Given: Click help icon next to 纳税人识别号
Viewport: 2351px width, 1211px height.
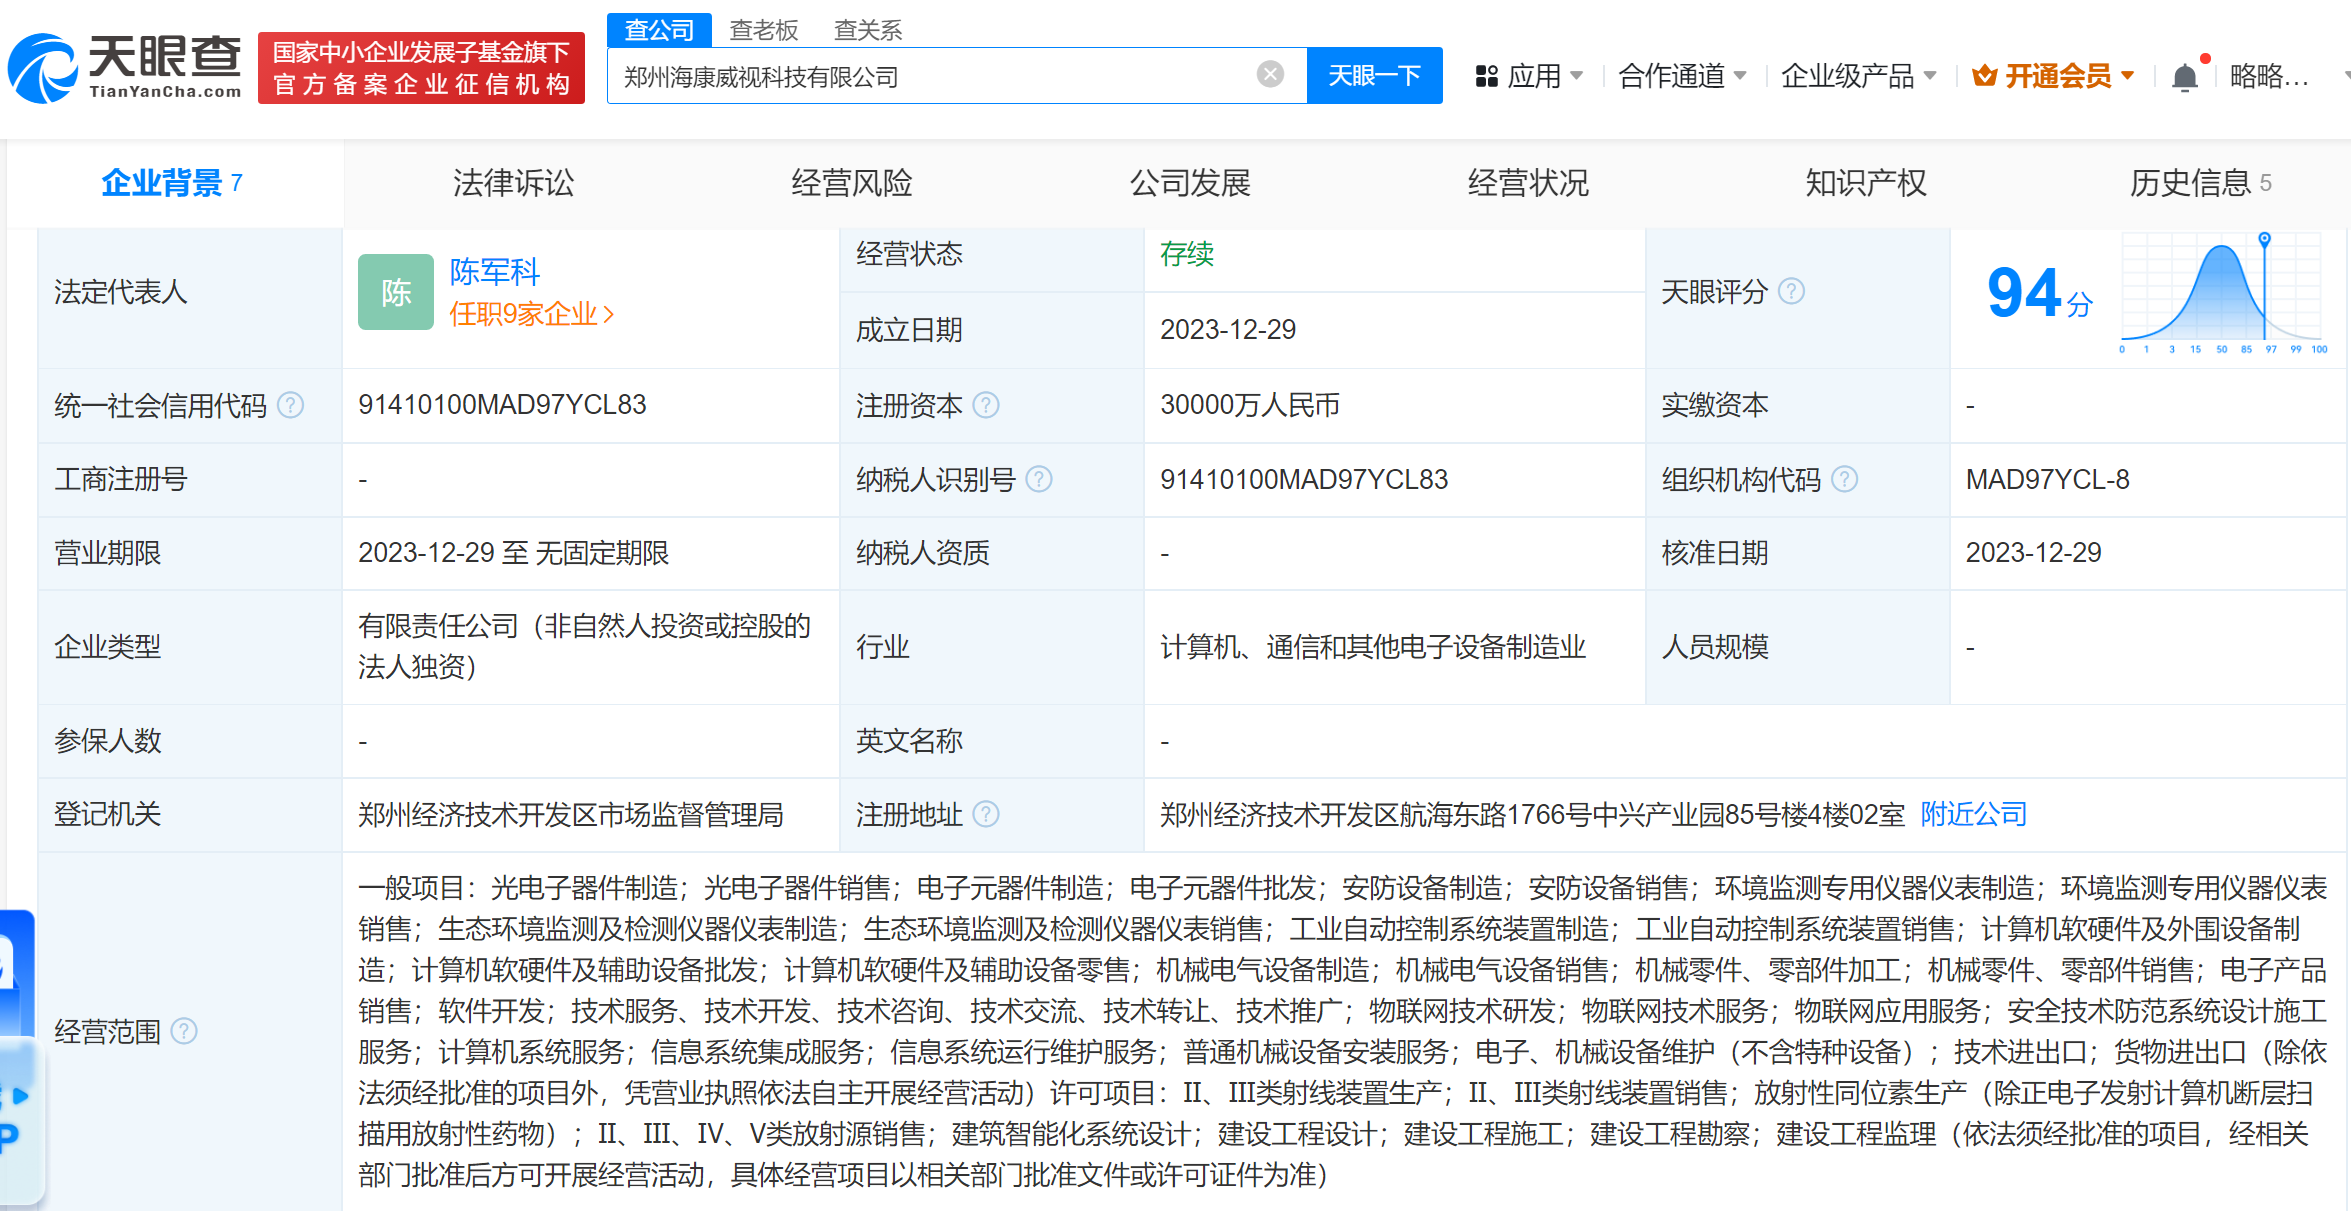Looking at the screenshot, I should pyautogui.click(x=1039, y=479).
